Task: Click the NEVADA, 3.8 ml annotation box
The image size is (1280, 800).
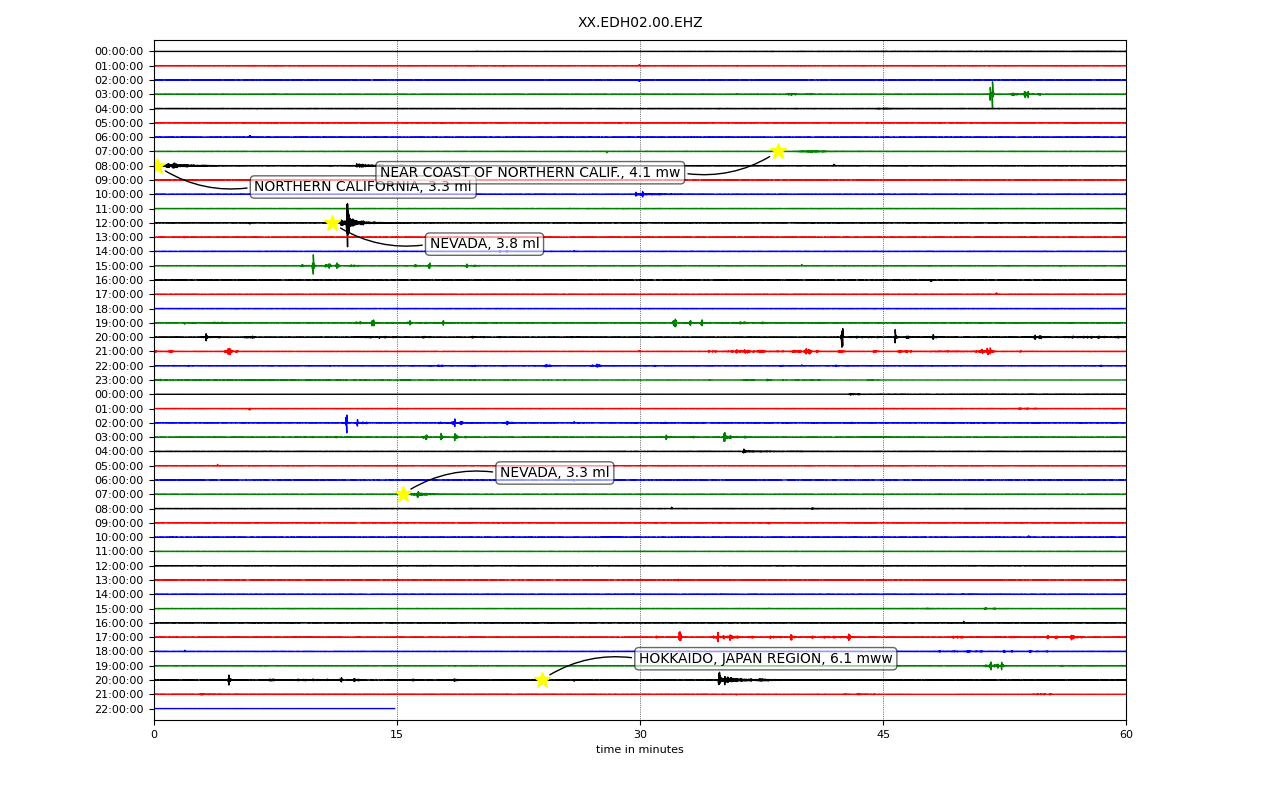Action: click(x=484, y=244)
